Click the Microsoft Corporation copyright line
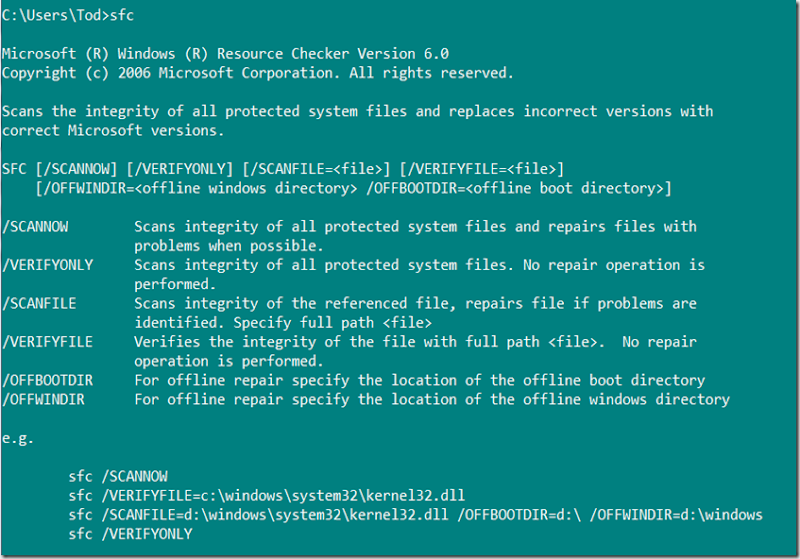 tap(257, 73)
